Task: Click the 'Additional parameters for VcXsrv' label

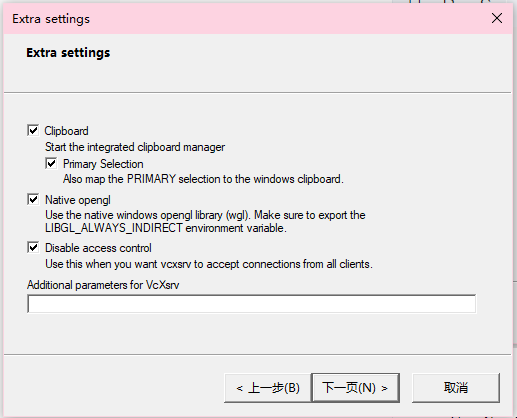Action: (103, 285)
